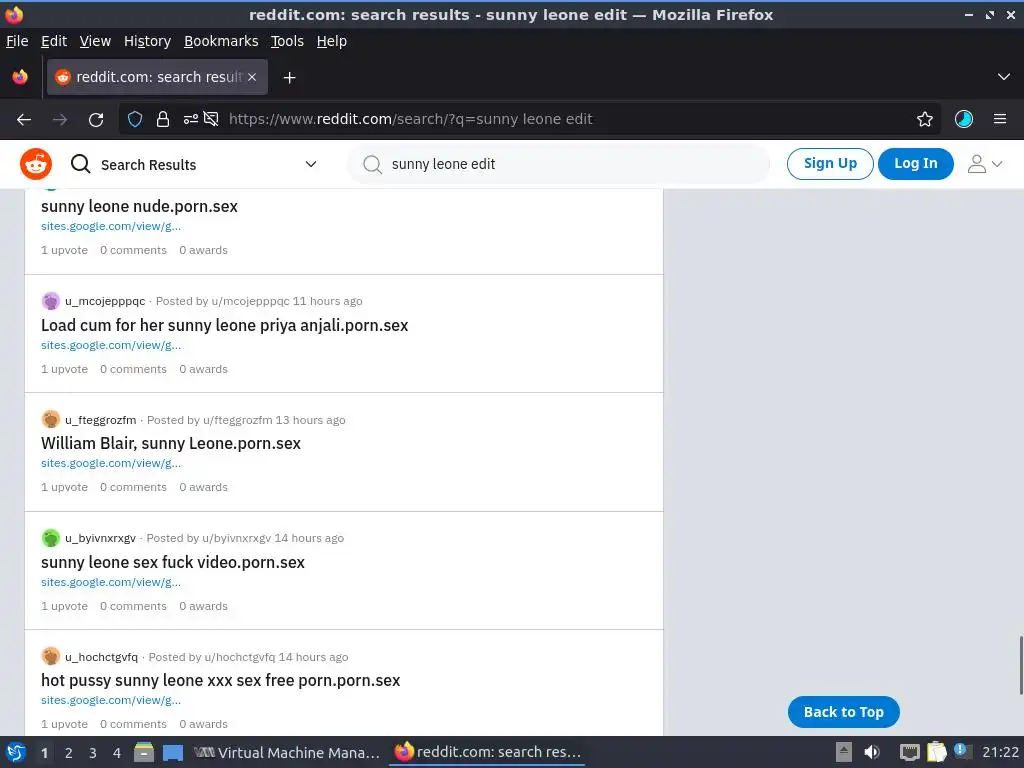Open the History menu

tap(147, 41)
